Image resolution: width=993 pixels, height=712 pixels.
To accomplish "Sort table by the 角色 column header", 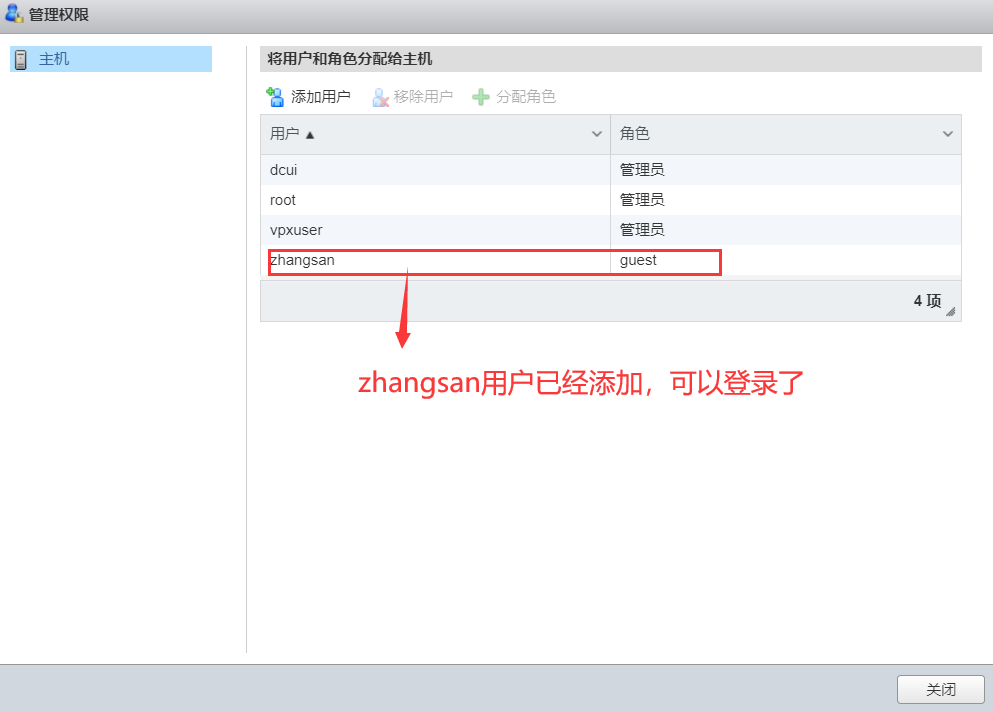I will click(786, 134).
